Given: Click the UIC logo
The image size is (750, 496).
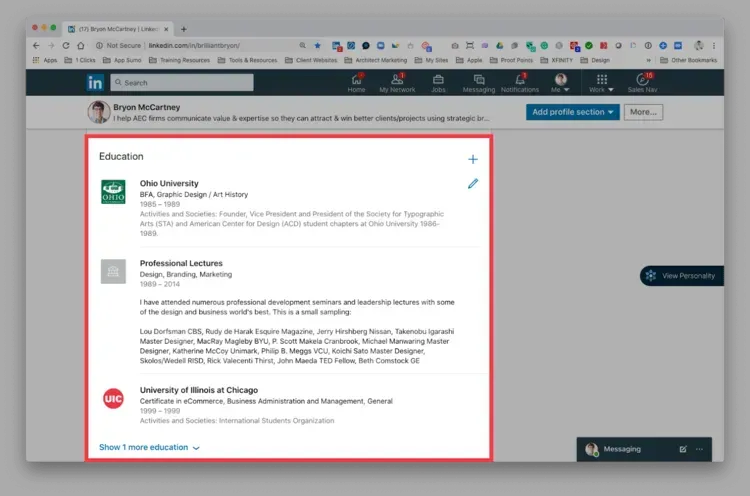Looking at the screenshot, I should pyautogui.click(x=113, y=398).
